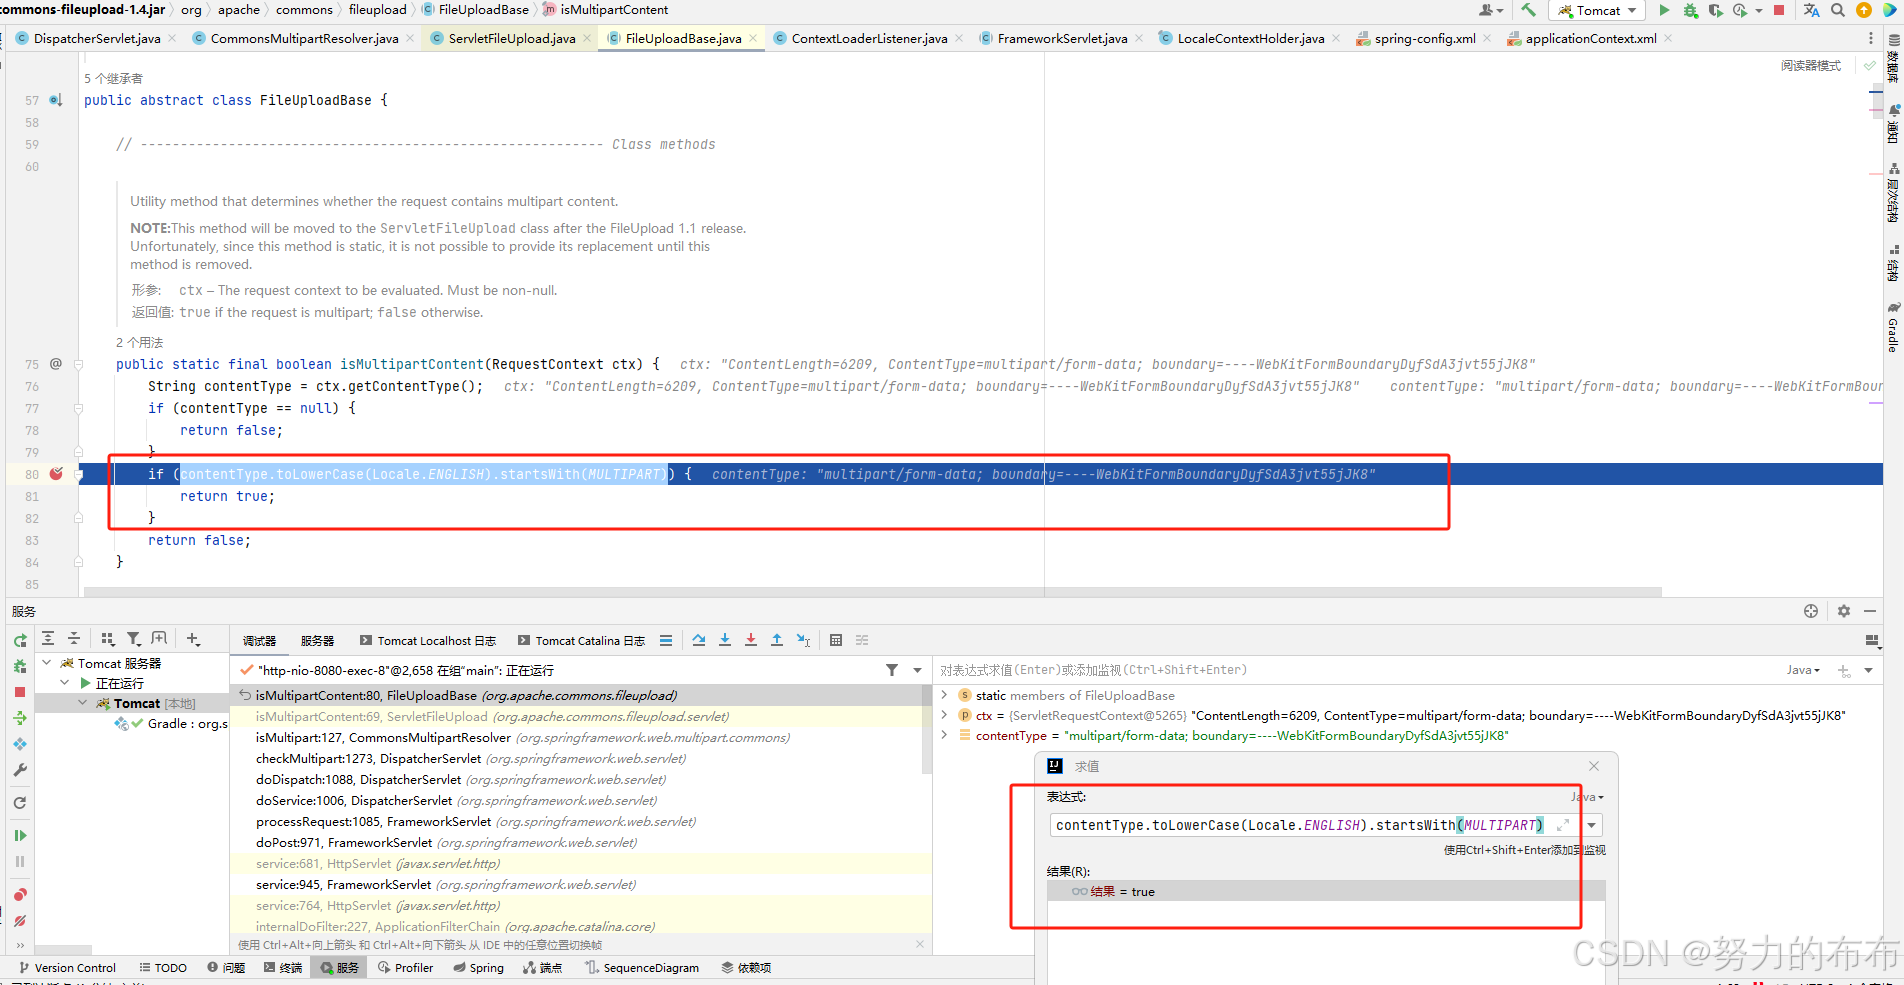Click Show Execution Point icon in debugger toolbar
This screenshot has height=985, width=1904.
tap(666, 640)
